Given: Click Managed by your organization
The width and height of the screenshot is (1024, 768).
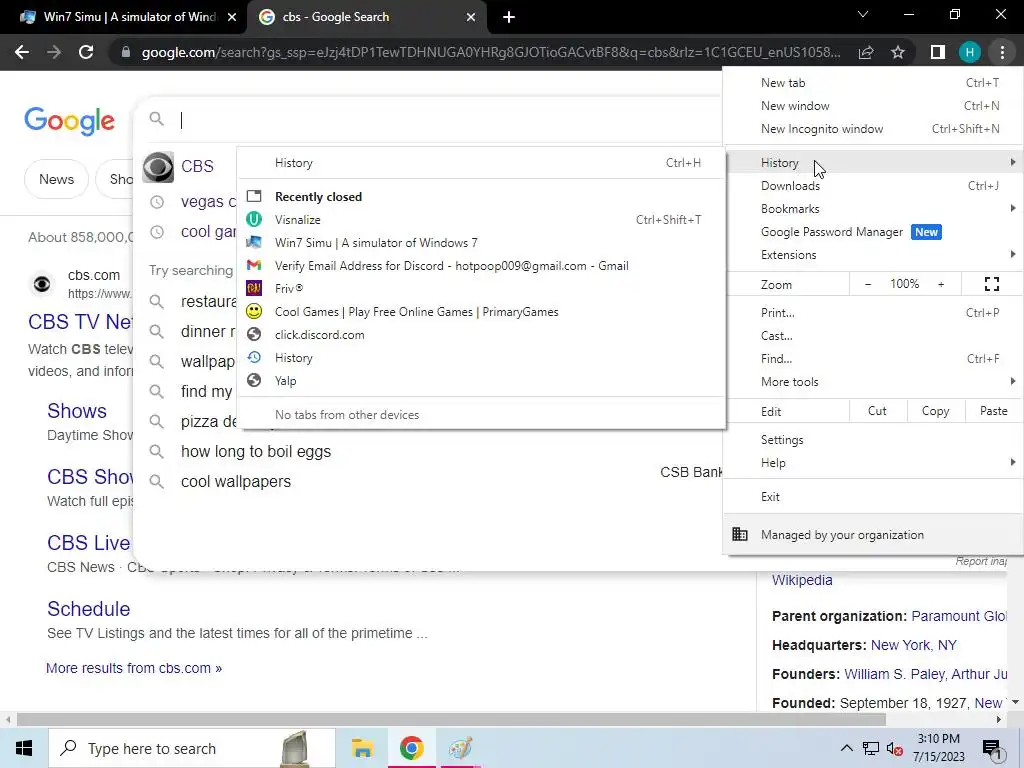Looking at the screenshot, I should (x=873, y=534).
